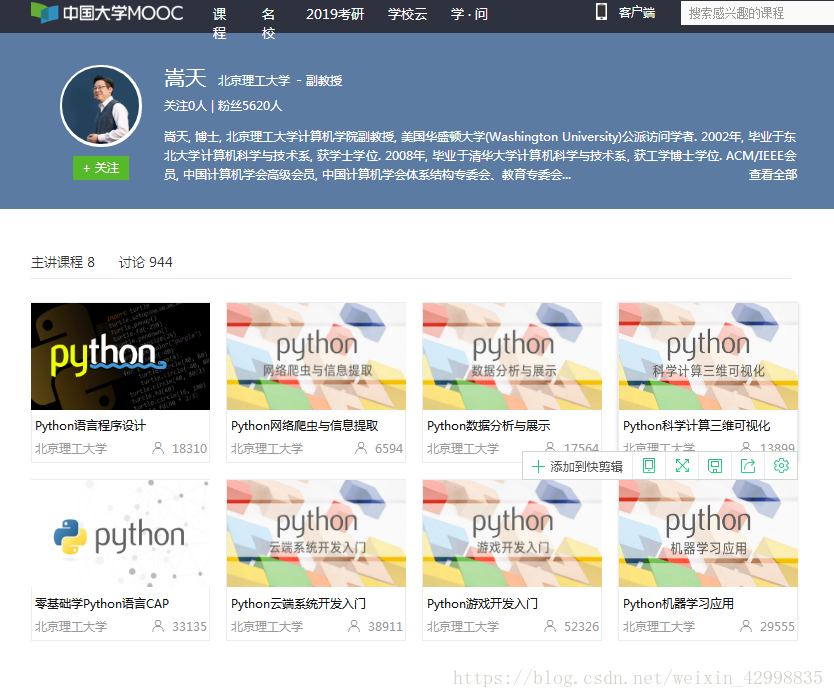Click the share export icon in the clip toolbar
The image size is (834, 698).
748,466
